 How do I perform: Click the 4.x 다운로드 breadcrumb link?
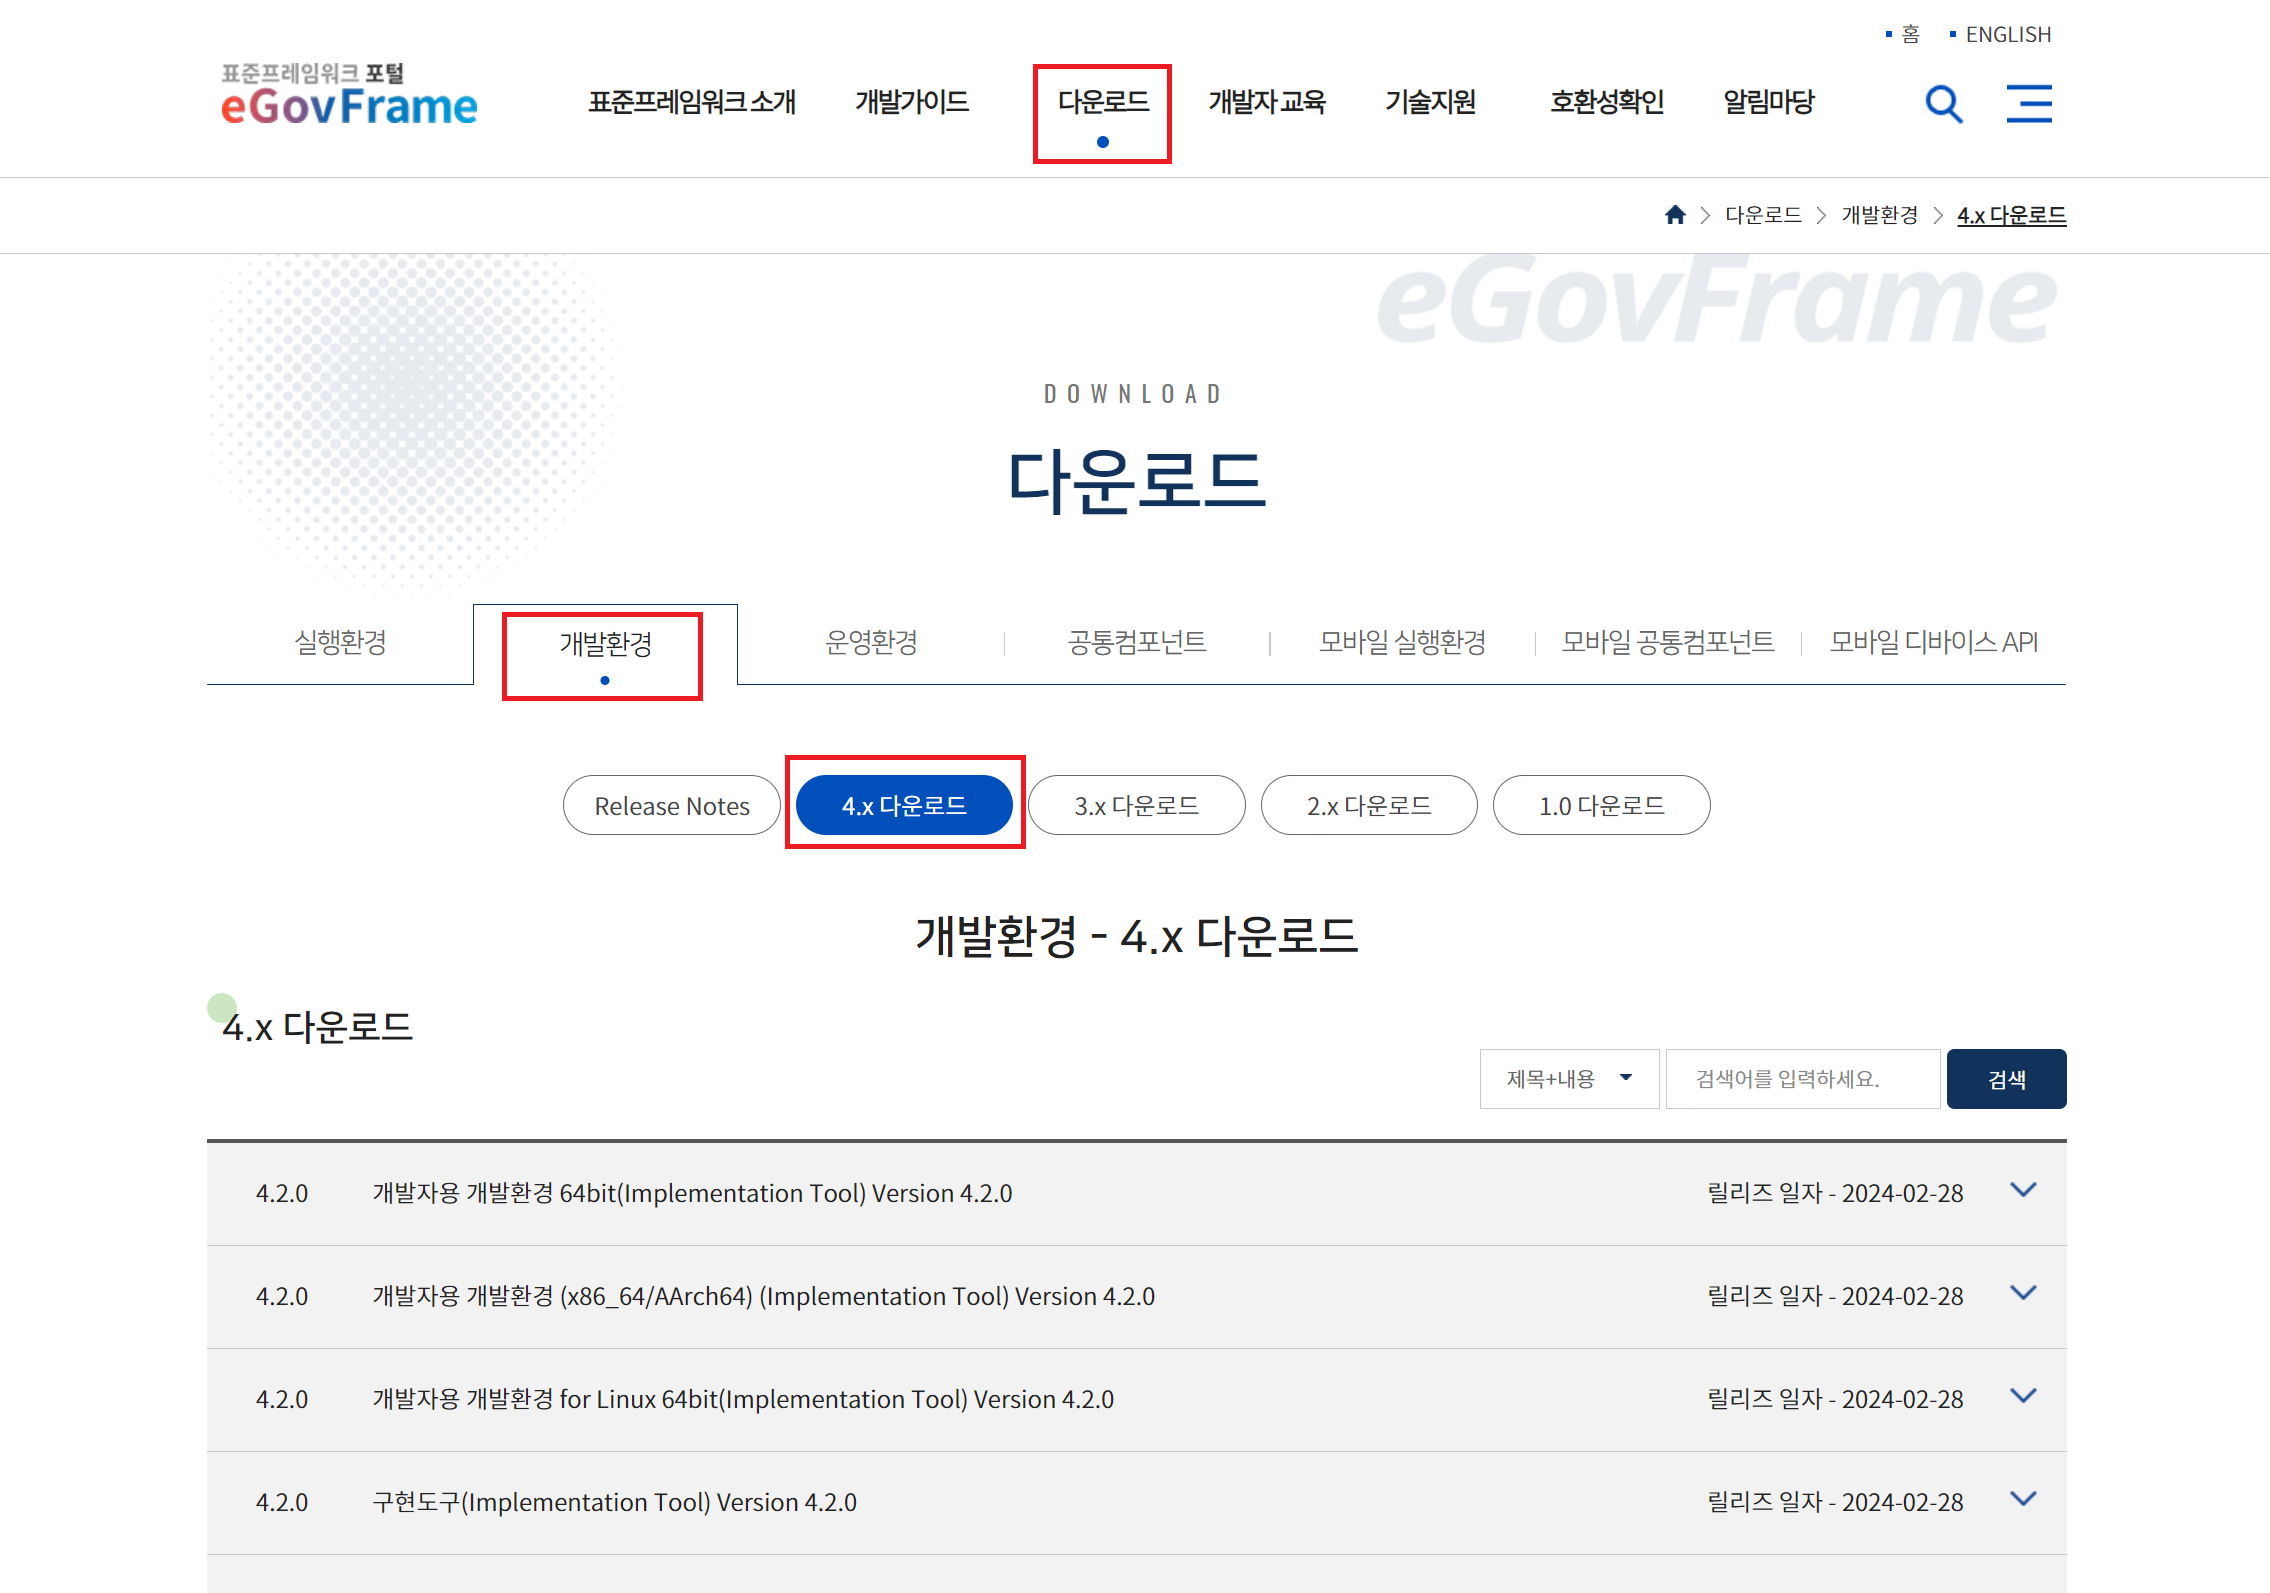point(2011,215)
